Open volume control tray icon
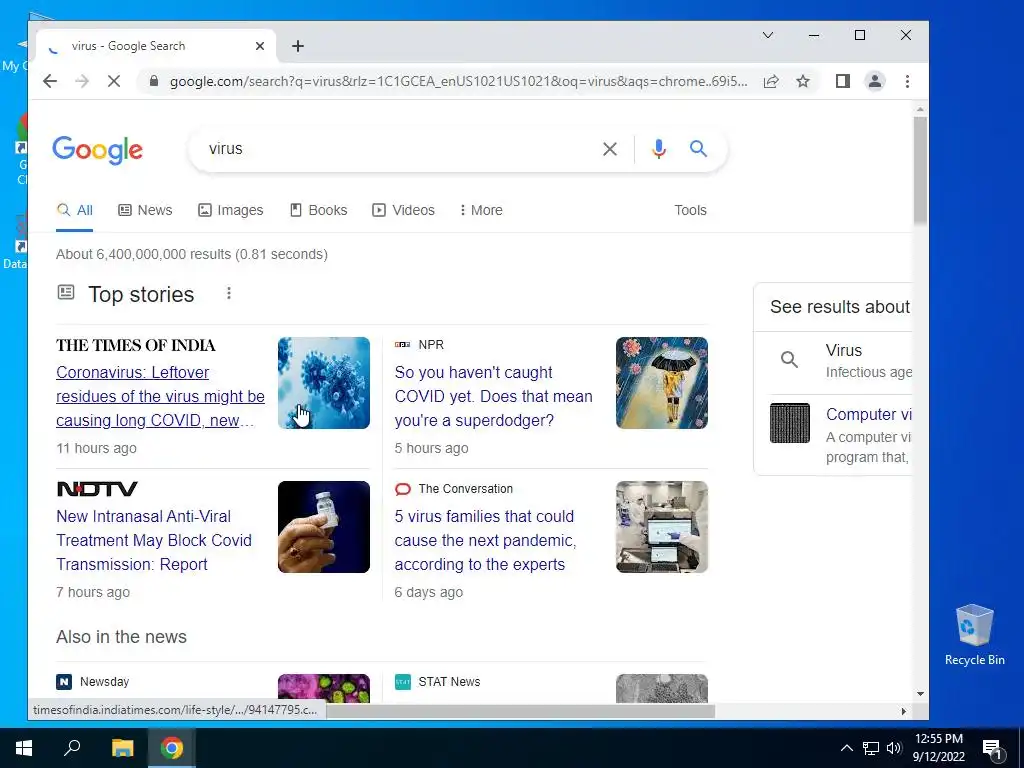 pos(894,748)
